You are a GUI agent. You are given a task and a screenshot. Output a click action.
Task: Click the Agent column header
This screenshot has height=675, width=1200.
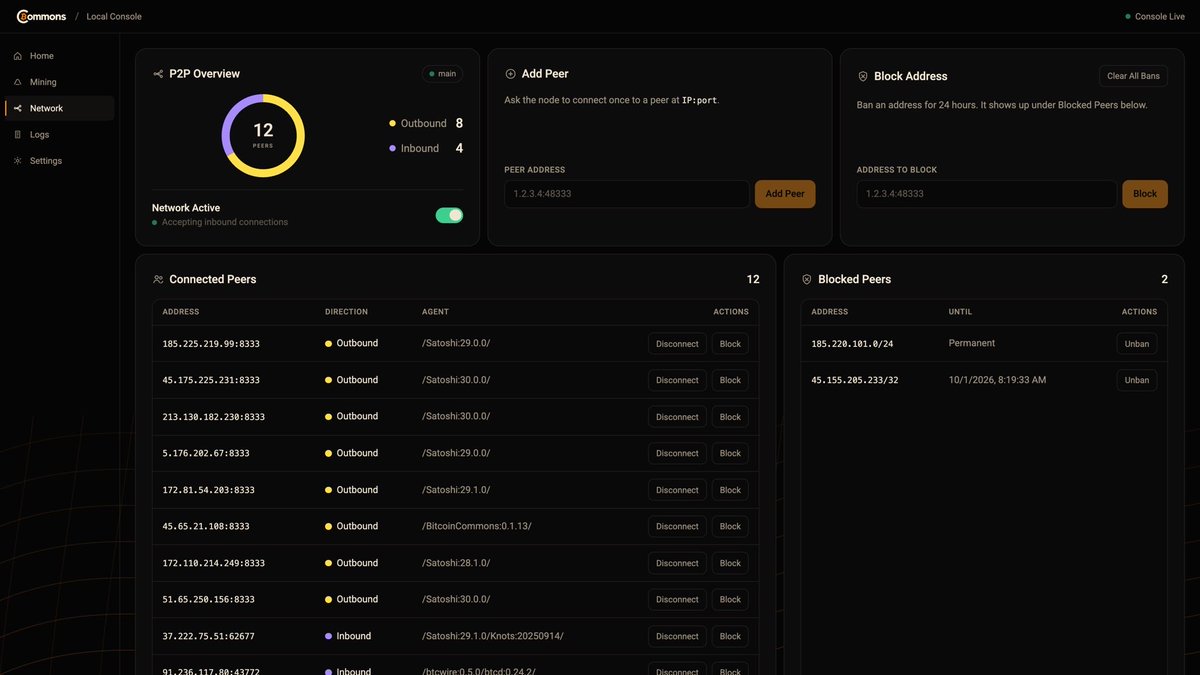[436, 312]
